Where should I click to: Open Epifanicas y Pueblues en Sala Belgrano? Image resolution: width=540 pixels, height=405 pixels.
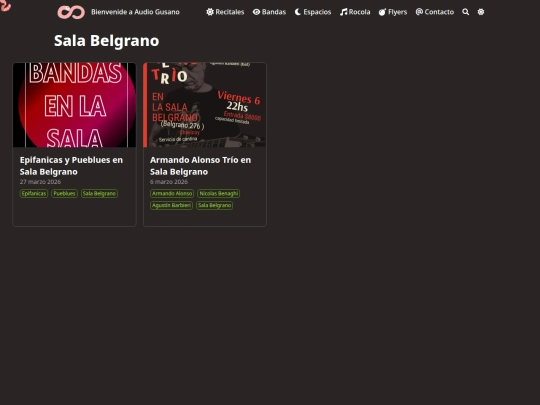71,166
